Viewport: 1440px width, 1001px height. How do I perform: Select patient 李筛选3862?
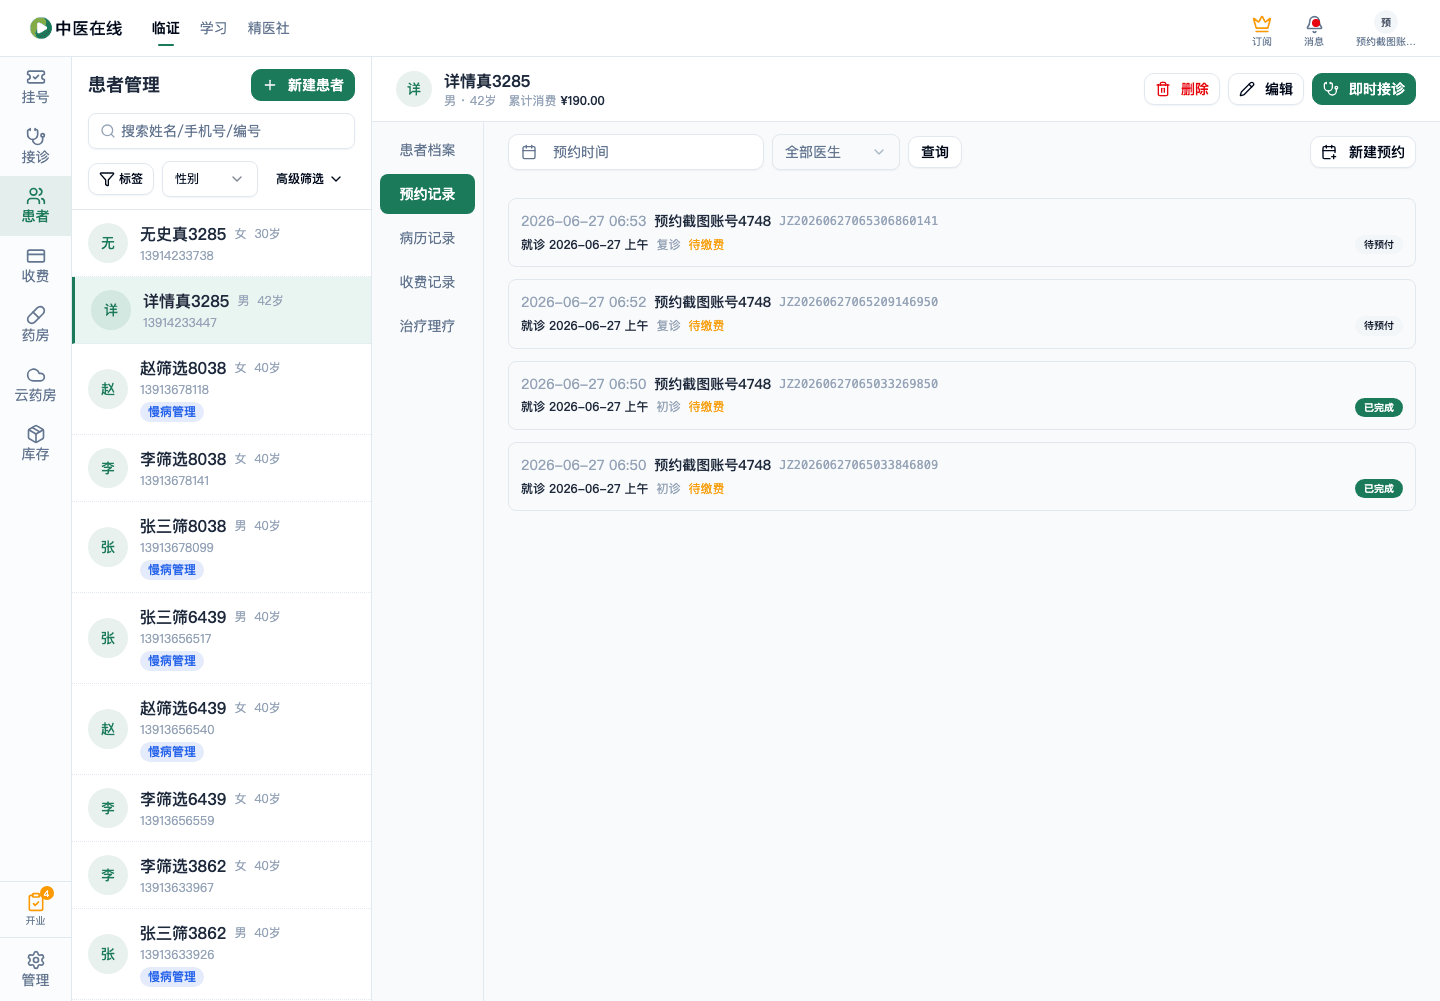tap(222, 875)
